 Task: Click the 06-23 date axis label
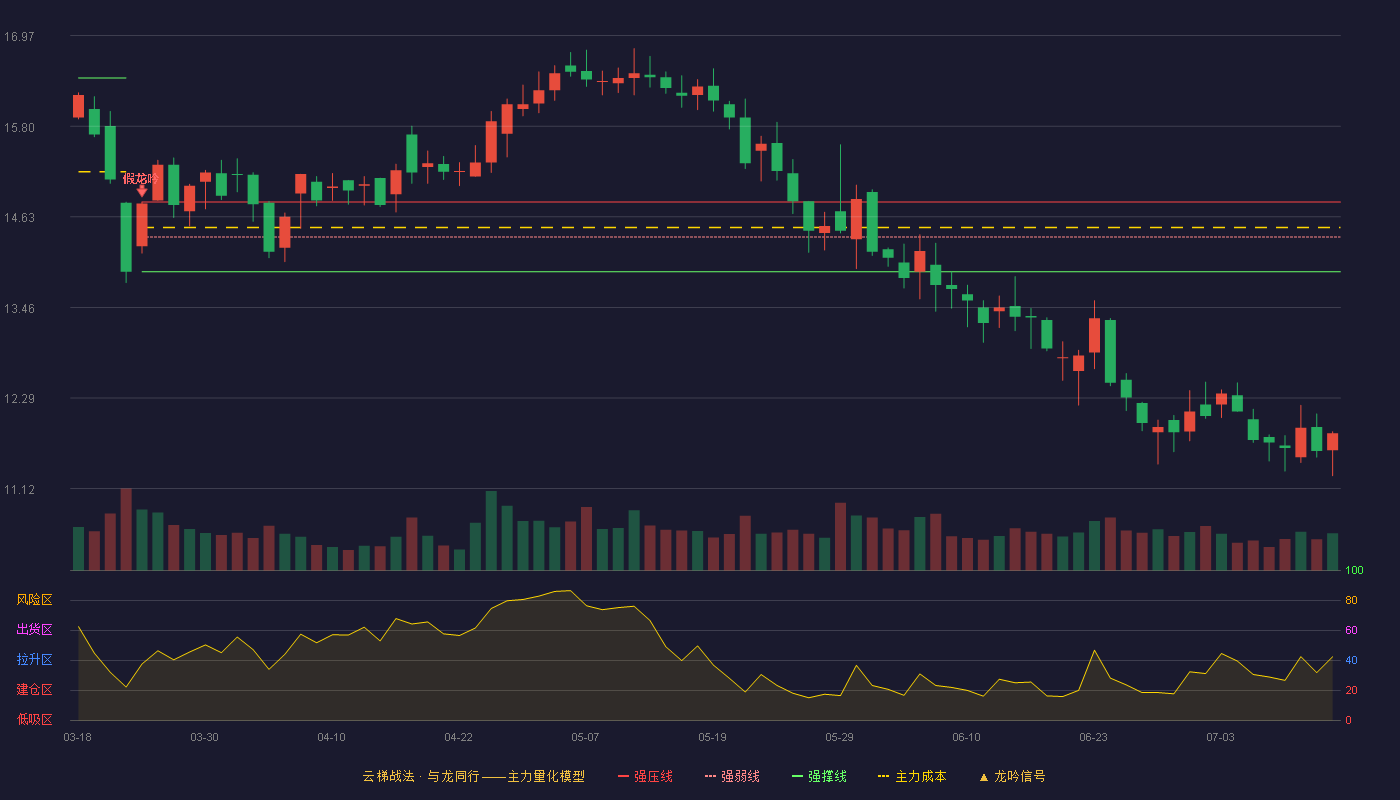pos(1093,737)
